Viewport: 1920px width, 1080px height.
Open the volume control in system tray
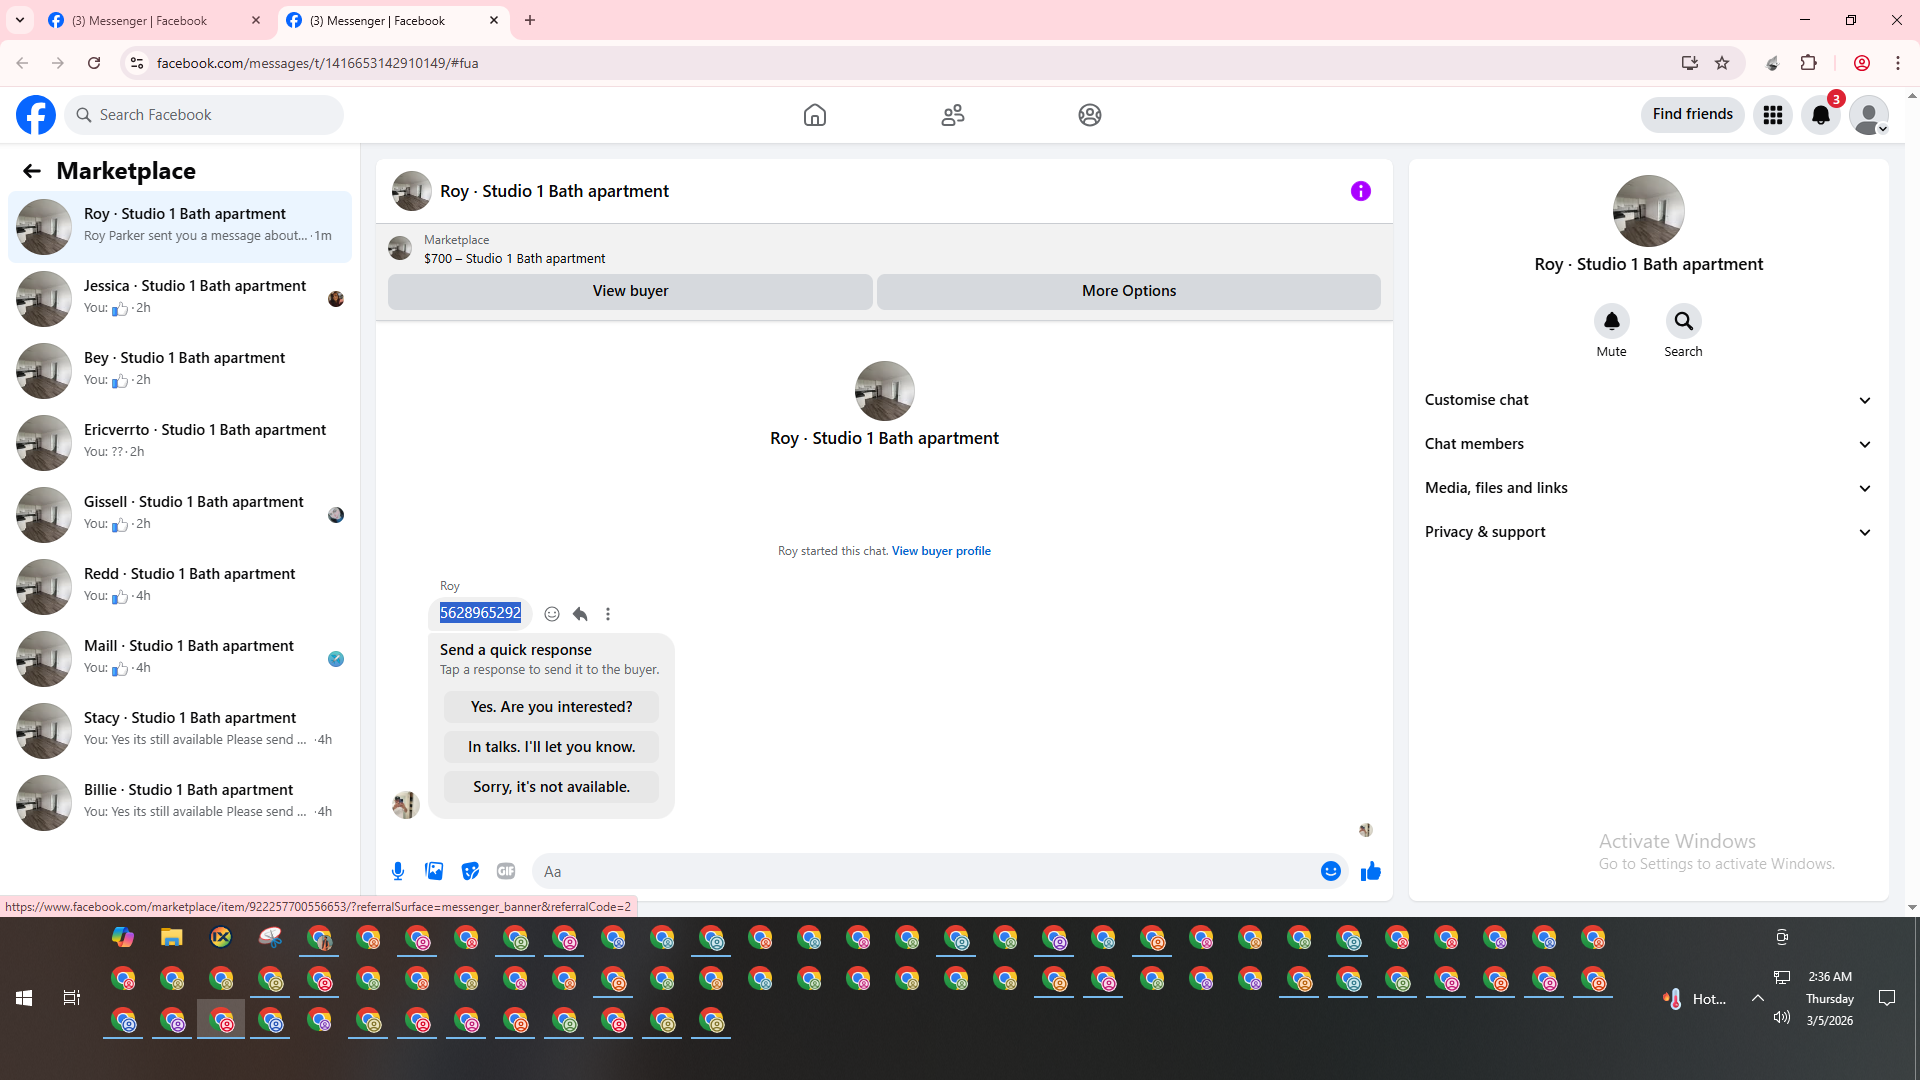(1782, 1017)
